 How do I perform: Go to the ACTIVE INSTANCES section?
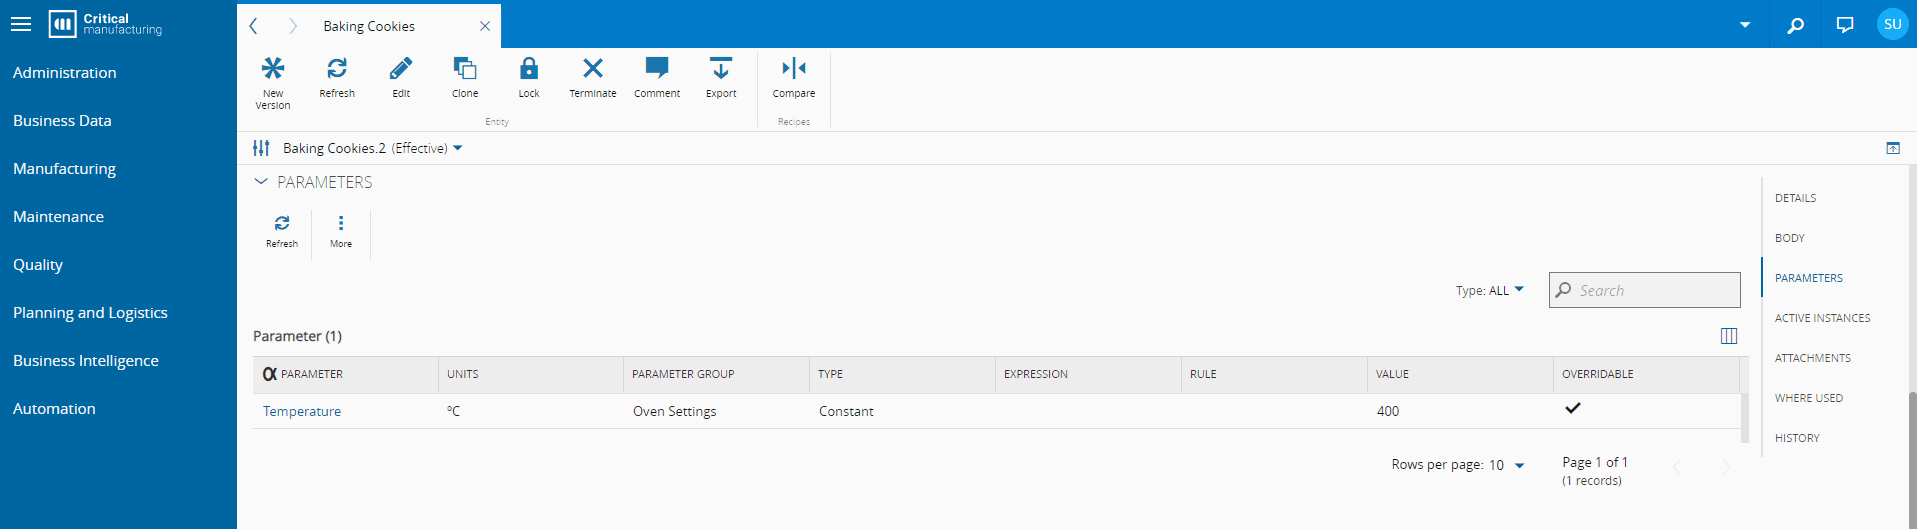point(1822,318)
